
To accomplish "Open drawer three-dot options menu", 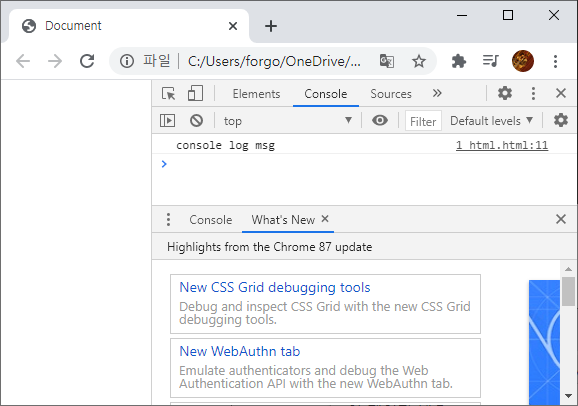I will click(168, 219).
